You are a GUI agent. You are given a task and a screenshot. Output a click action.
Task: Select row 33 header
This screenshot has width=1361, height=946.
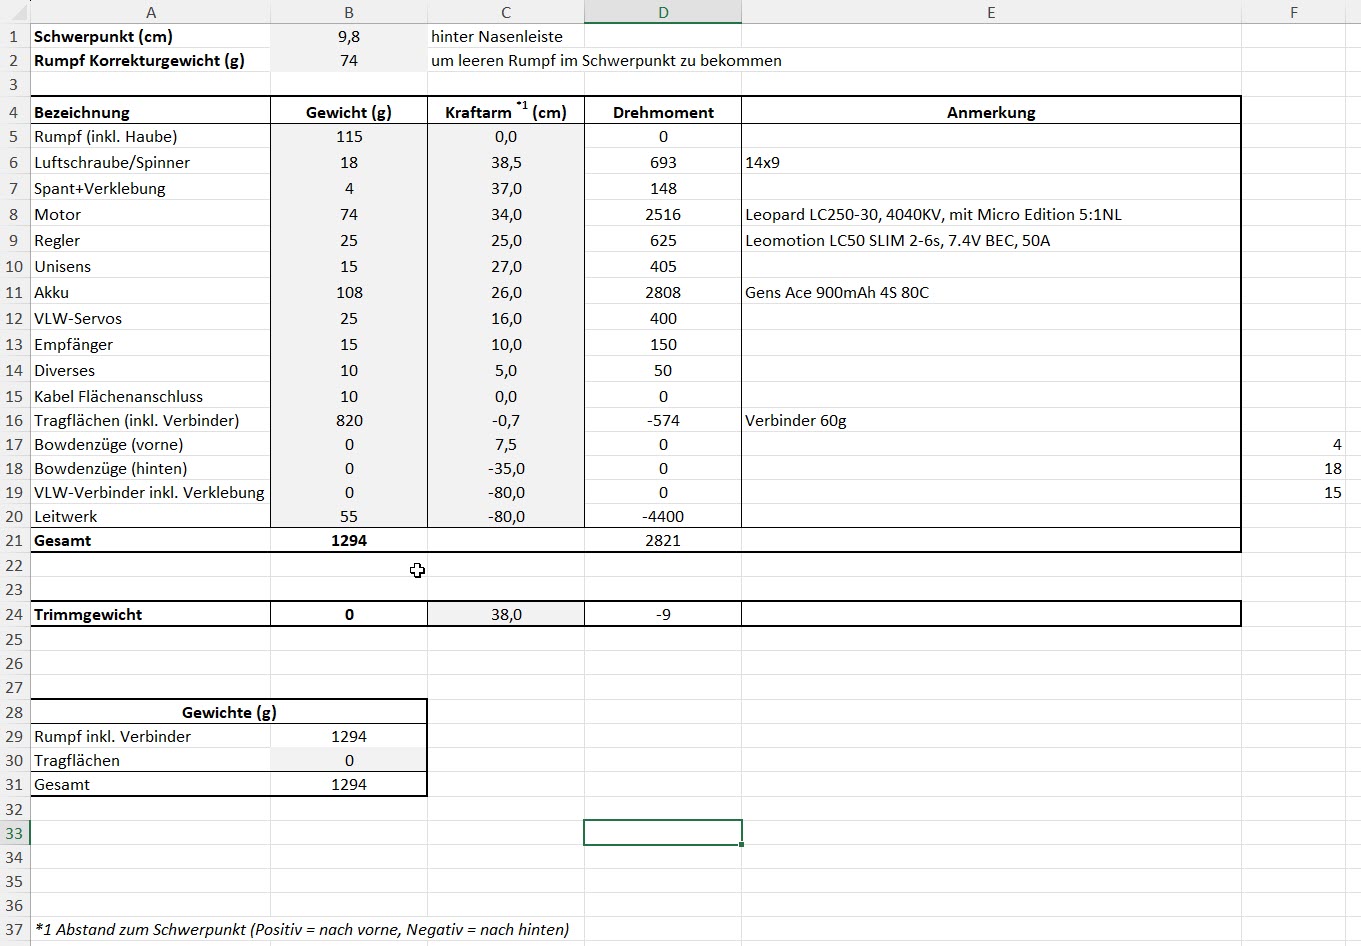(15, 833)
